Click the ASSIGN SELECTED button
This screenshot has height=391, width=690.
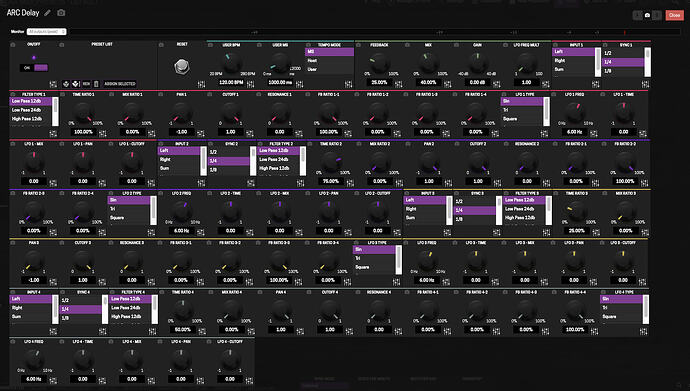click(x=120, y=84)
